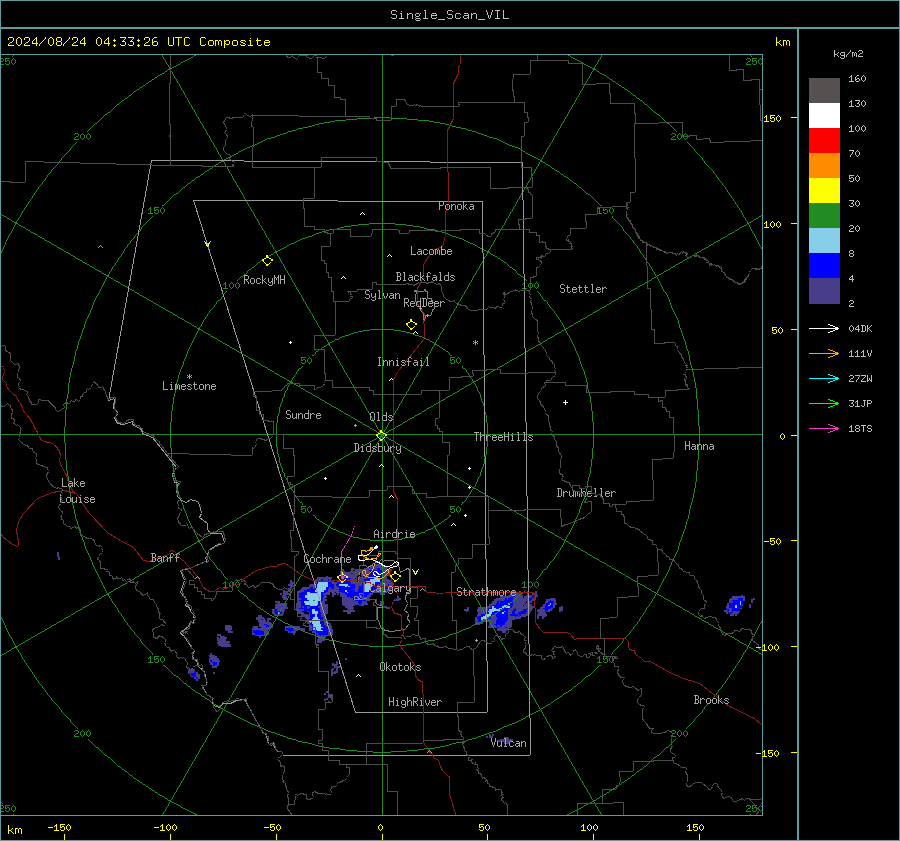900x841 pixels.
Task: Select the white 100–130 color swatch
Action: 824,116
